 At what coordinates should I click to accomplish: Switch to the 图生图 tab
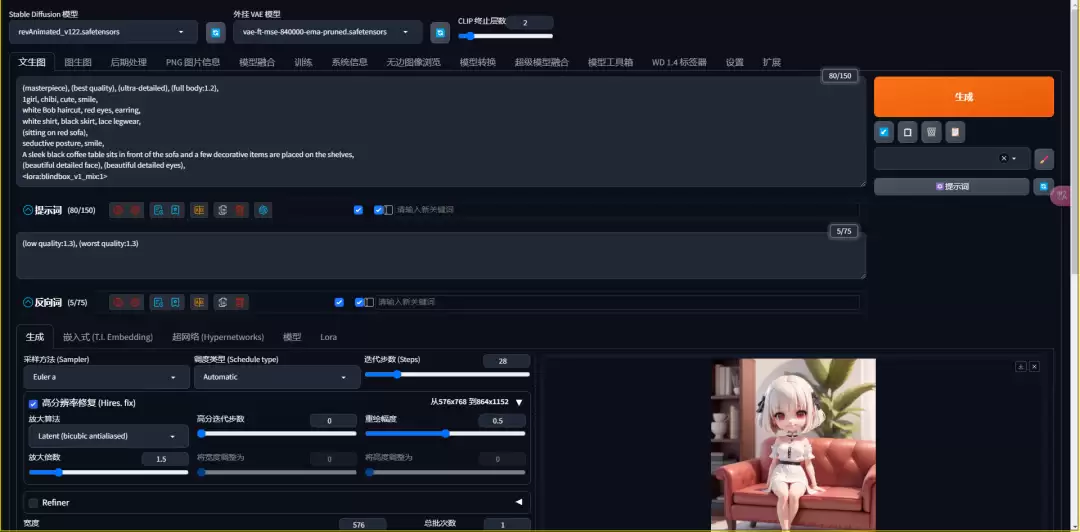tap(78, 62)
